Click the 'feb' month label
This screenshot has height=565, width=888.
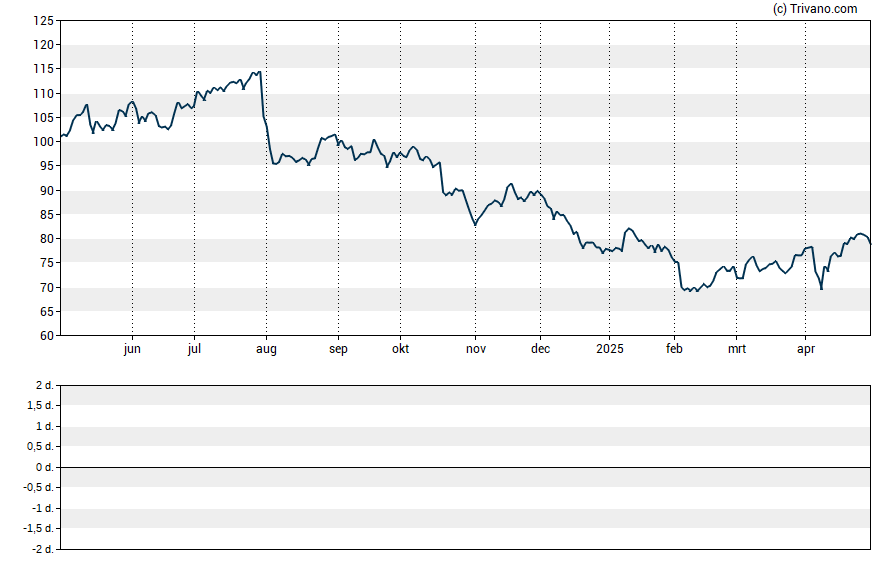(x=674, y=349)
